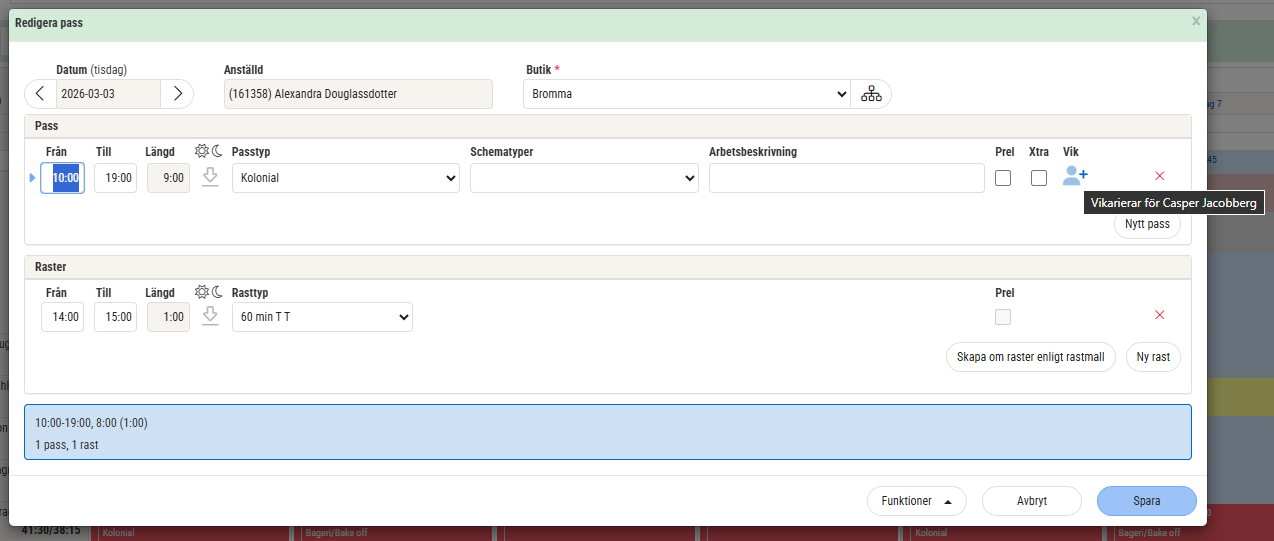Close the Redigera pass dialog

click(1196, 21)
